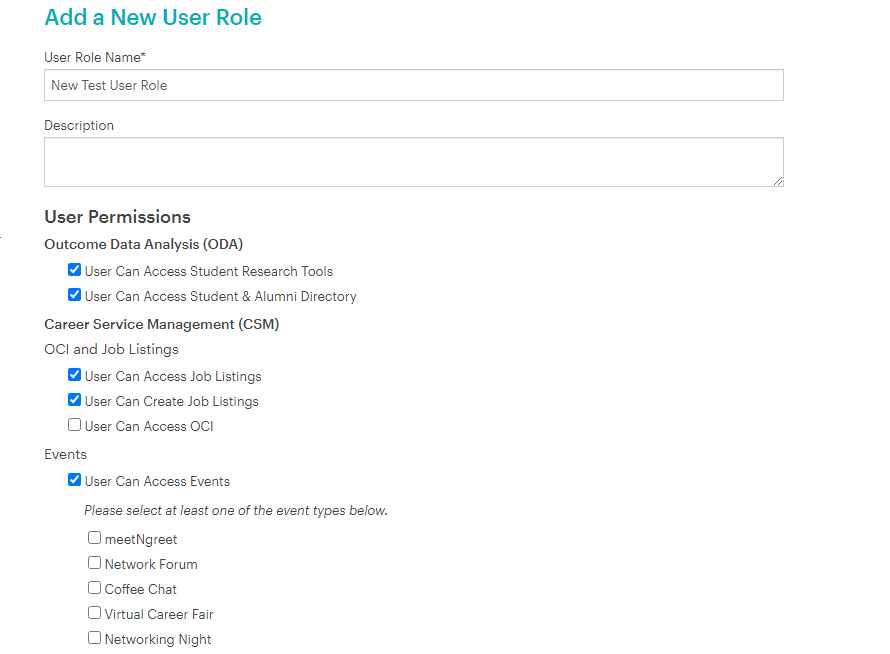Check the meetNgreet event type checkbox
Image resolution: width=890 pixels, height=654 pixels.
coord(95,538)
